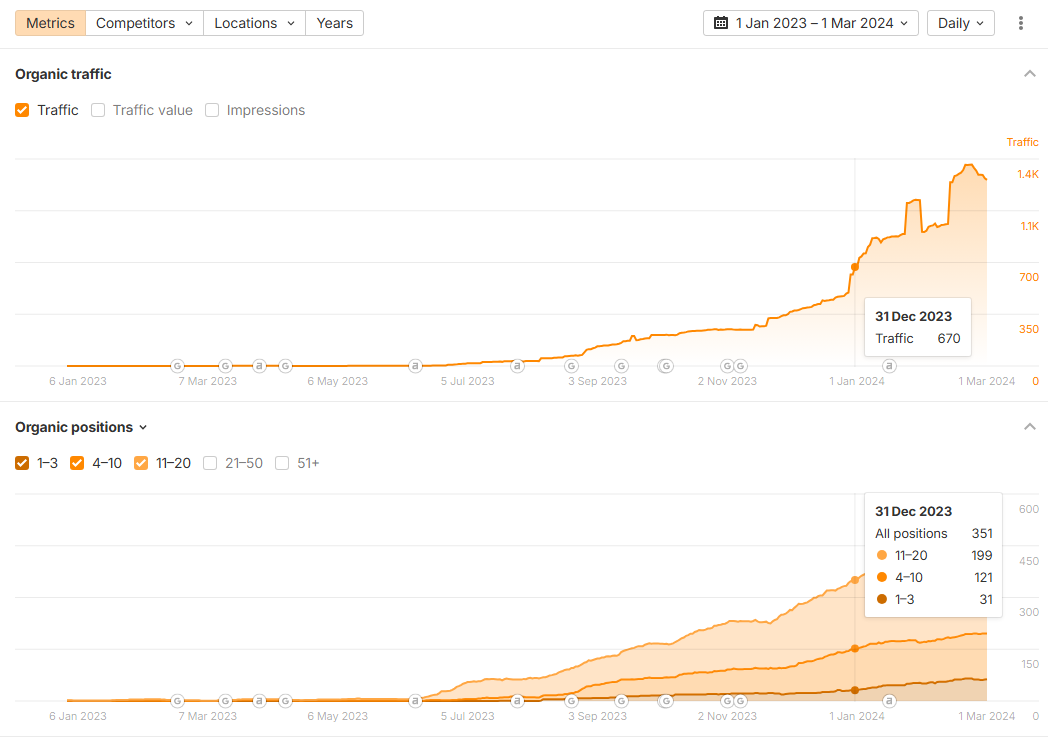Open the Daily granularity dropdown
The width and height of the screenshot is (1048, 737).
point(960,23)
